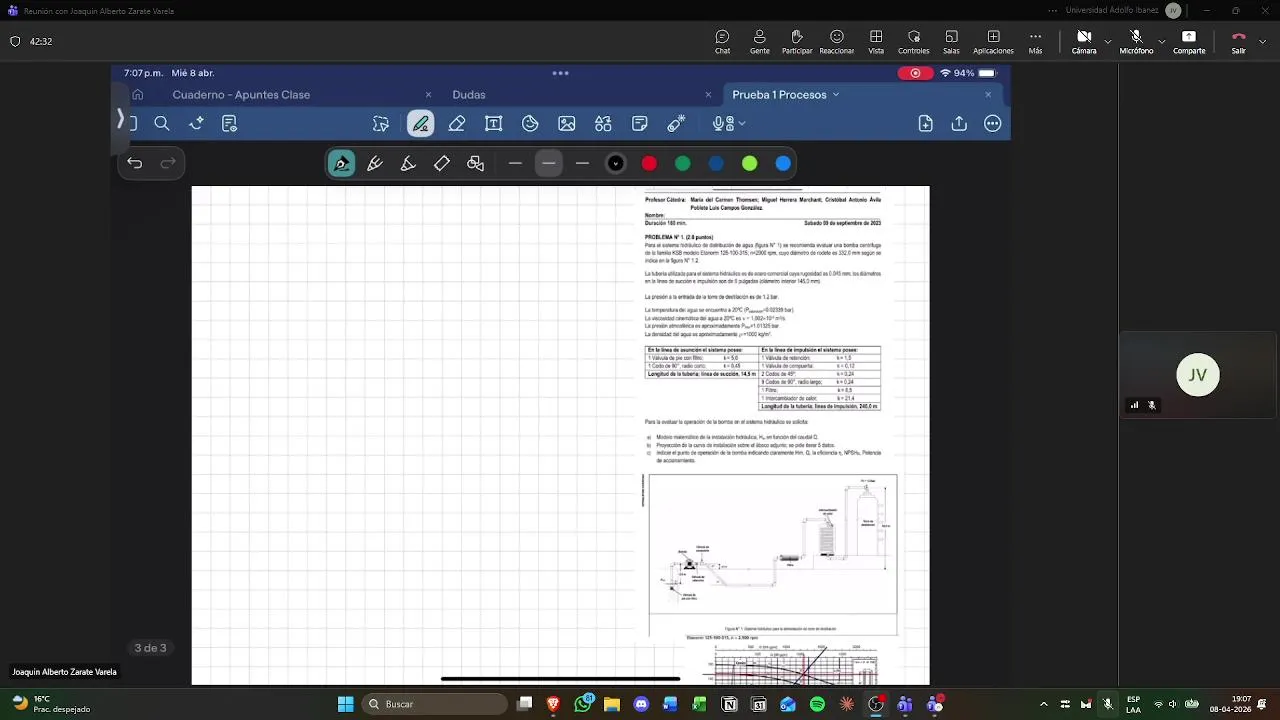Pick the red pen color
1280x720 pixels.
(x=649, y=163)
